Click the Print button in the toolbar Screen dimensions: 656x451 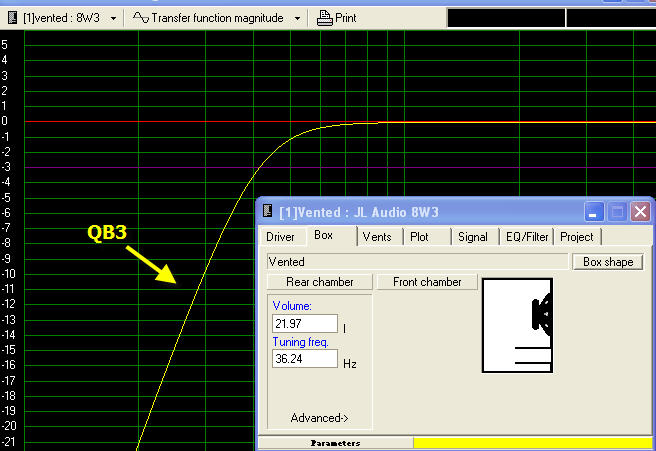tap(336, 18)
